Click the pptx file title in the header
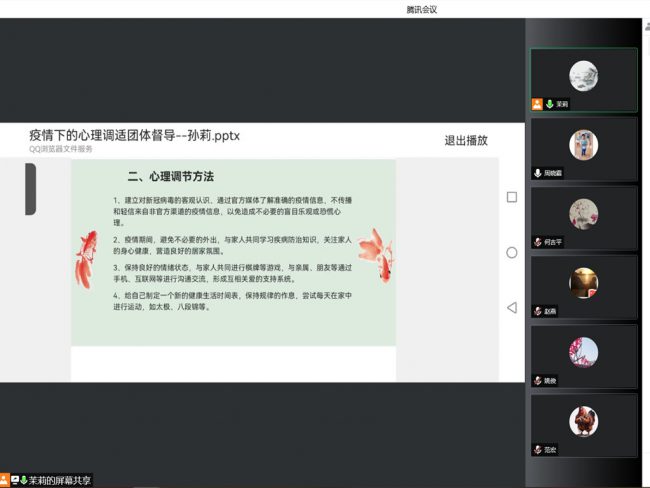 coord(134,135)
